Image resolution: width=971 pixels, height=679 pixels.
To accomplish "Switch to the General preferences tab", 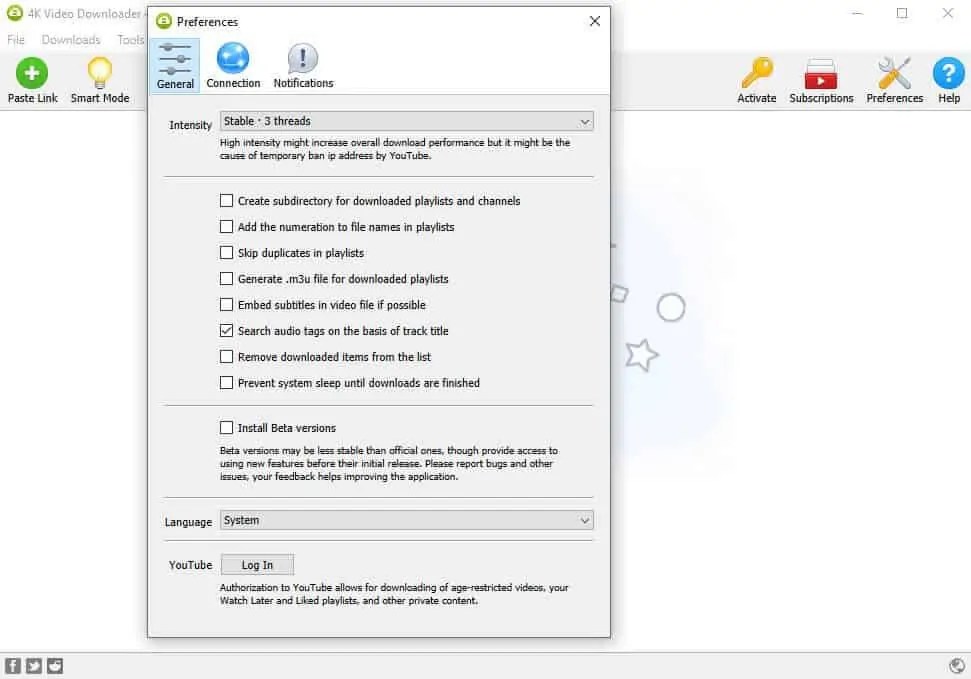I will pyautogui.click(x=175, y=62).
